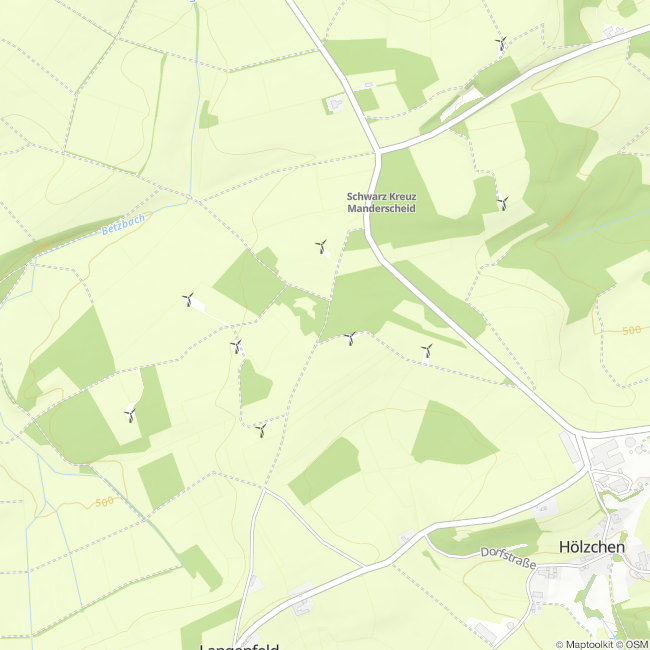Select wind turbine just north of small forest patch
650x650 pixels.
[x=236, y=346]
